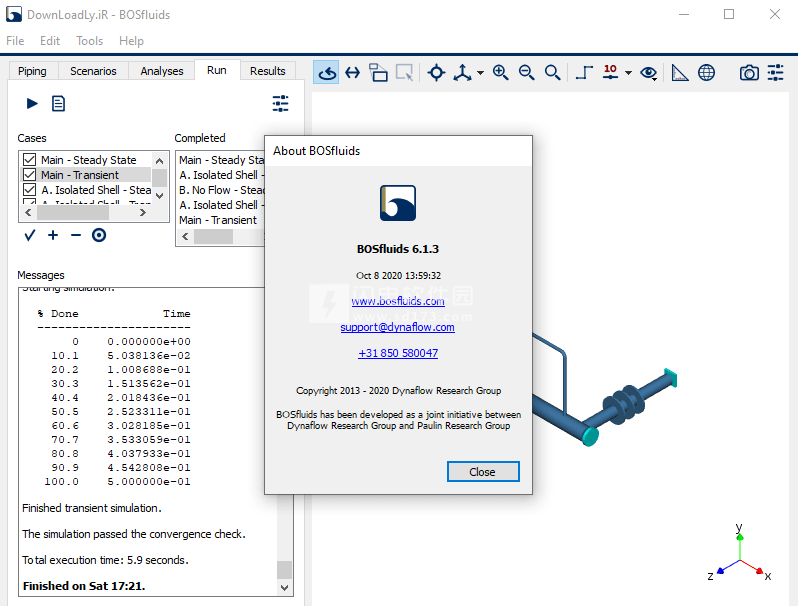Open the run options sliders icon
This screenshot has height=606, width=798.
280,103
